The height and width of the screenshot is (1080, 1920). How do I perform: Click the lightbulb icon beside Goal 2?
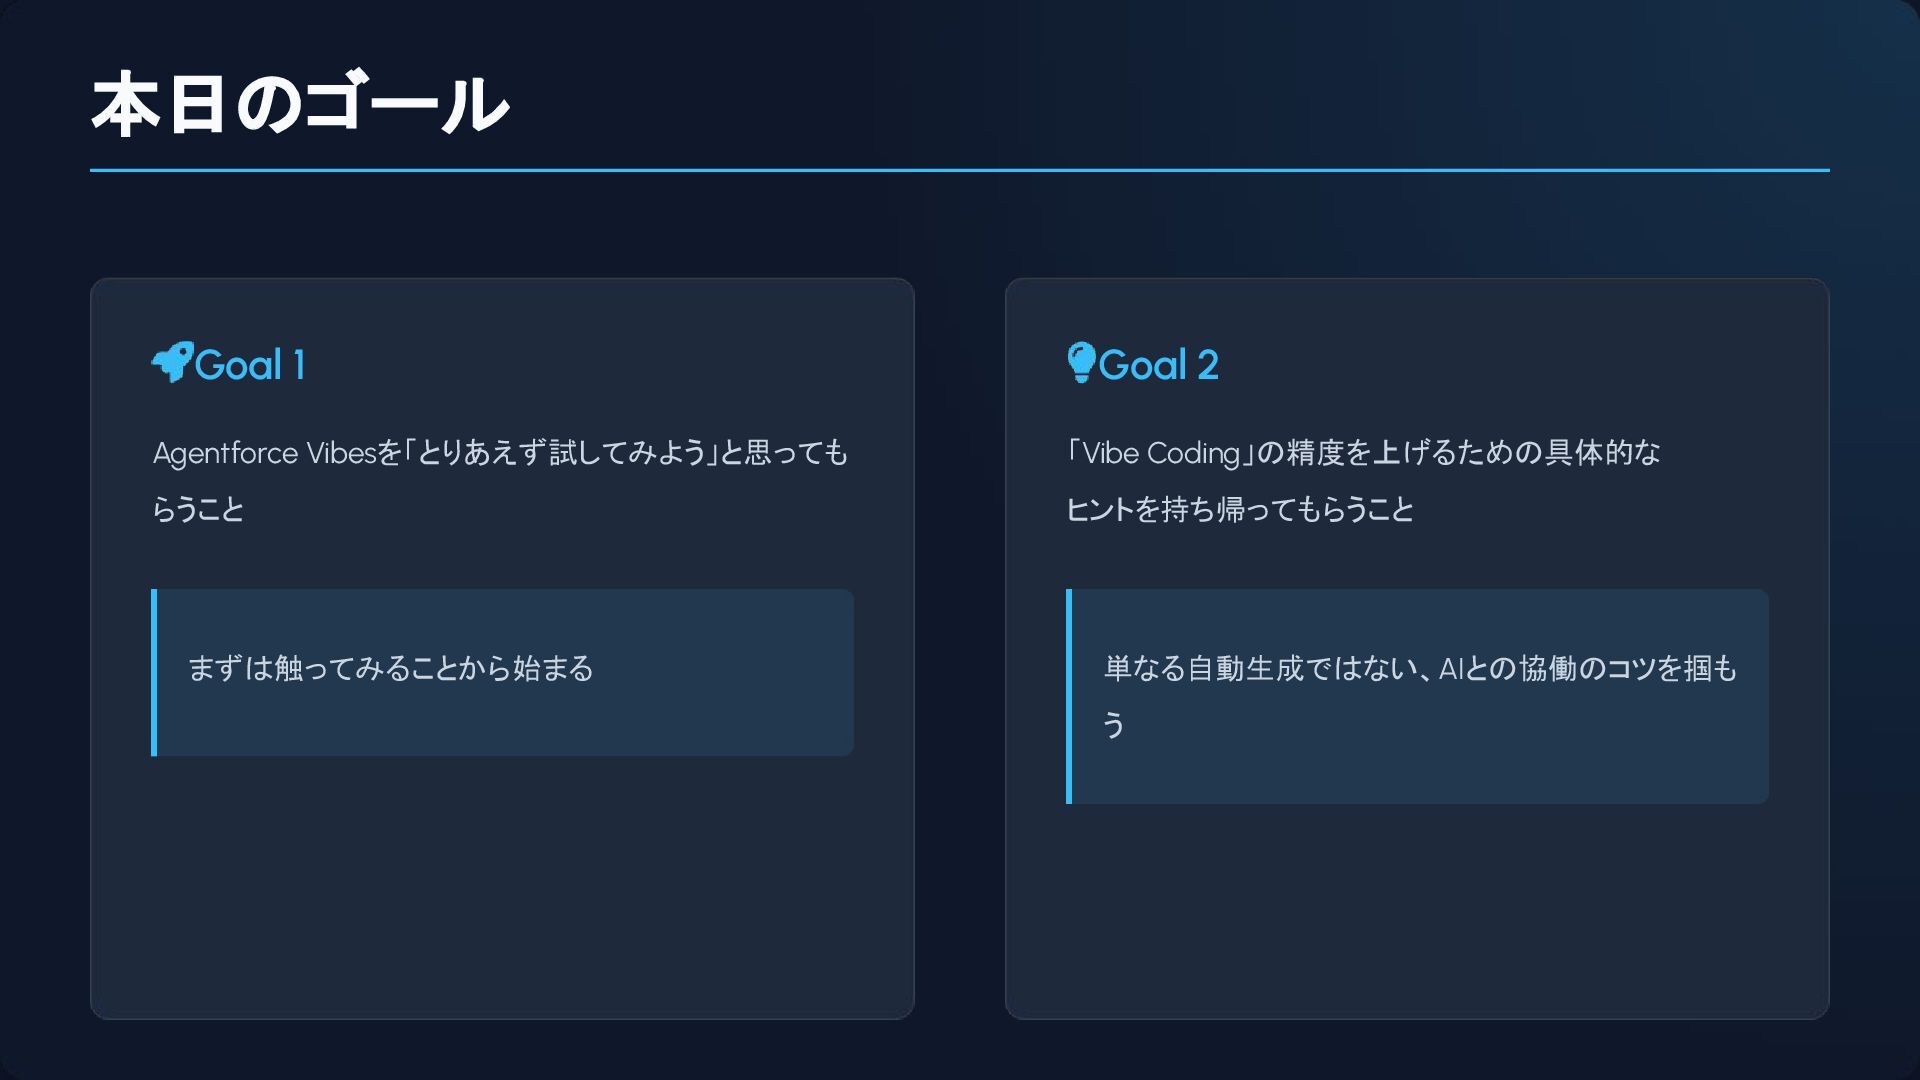(x=1081, y=363)
